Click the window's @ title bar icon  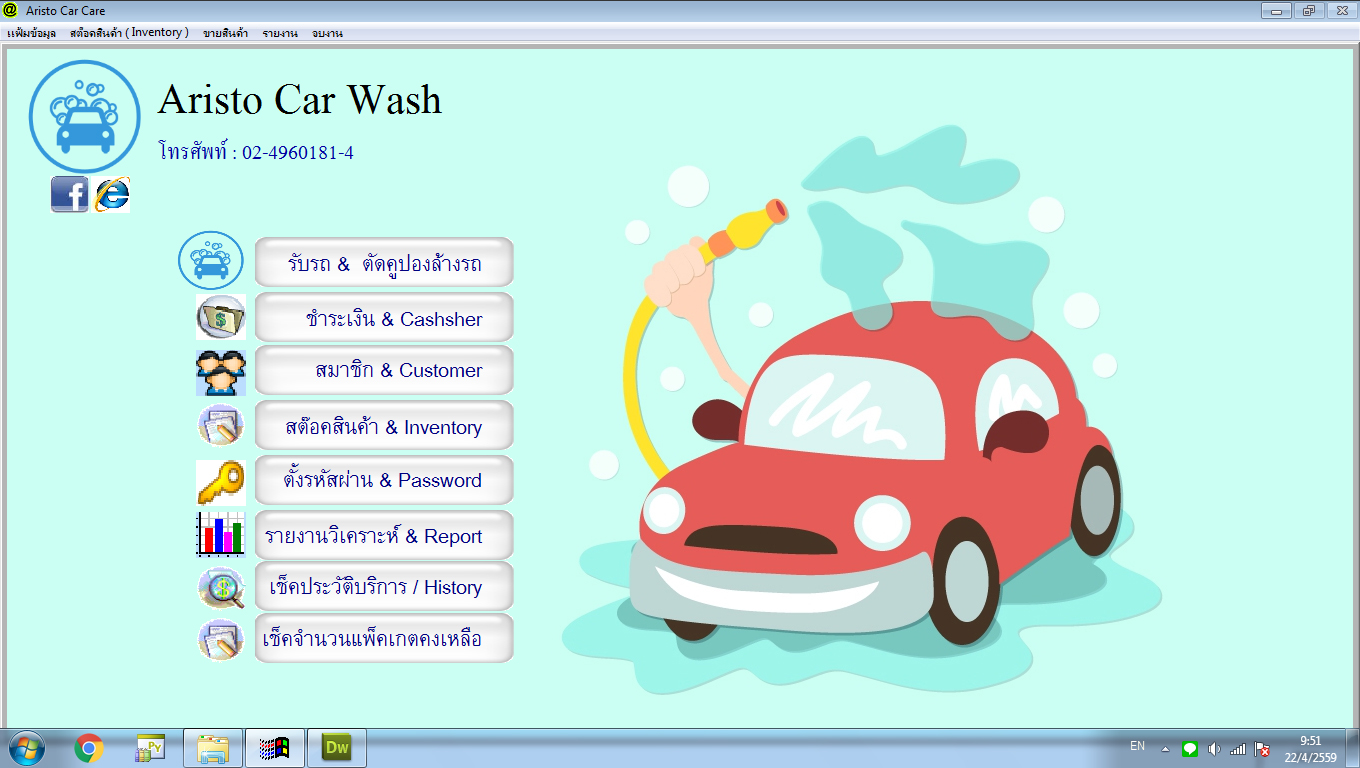point(11,10)
